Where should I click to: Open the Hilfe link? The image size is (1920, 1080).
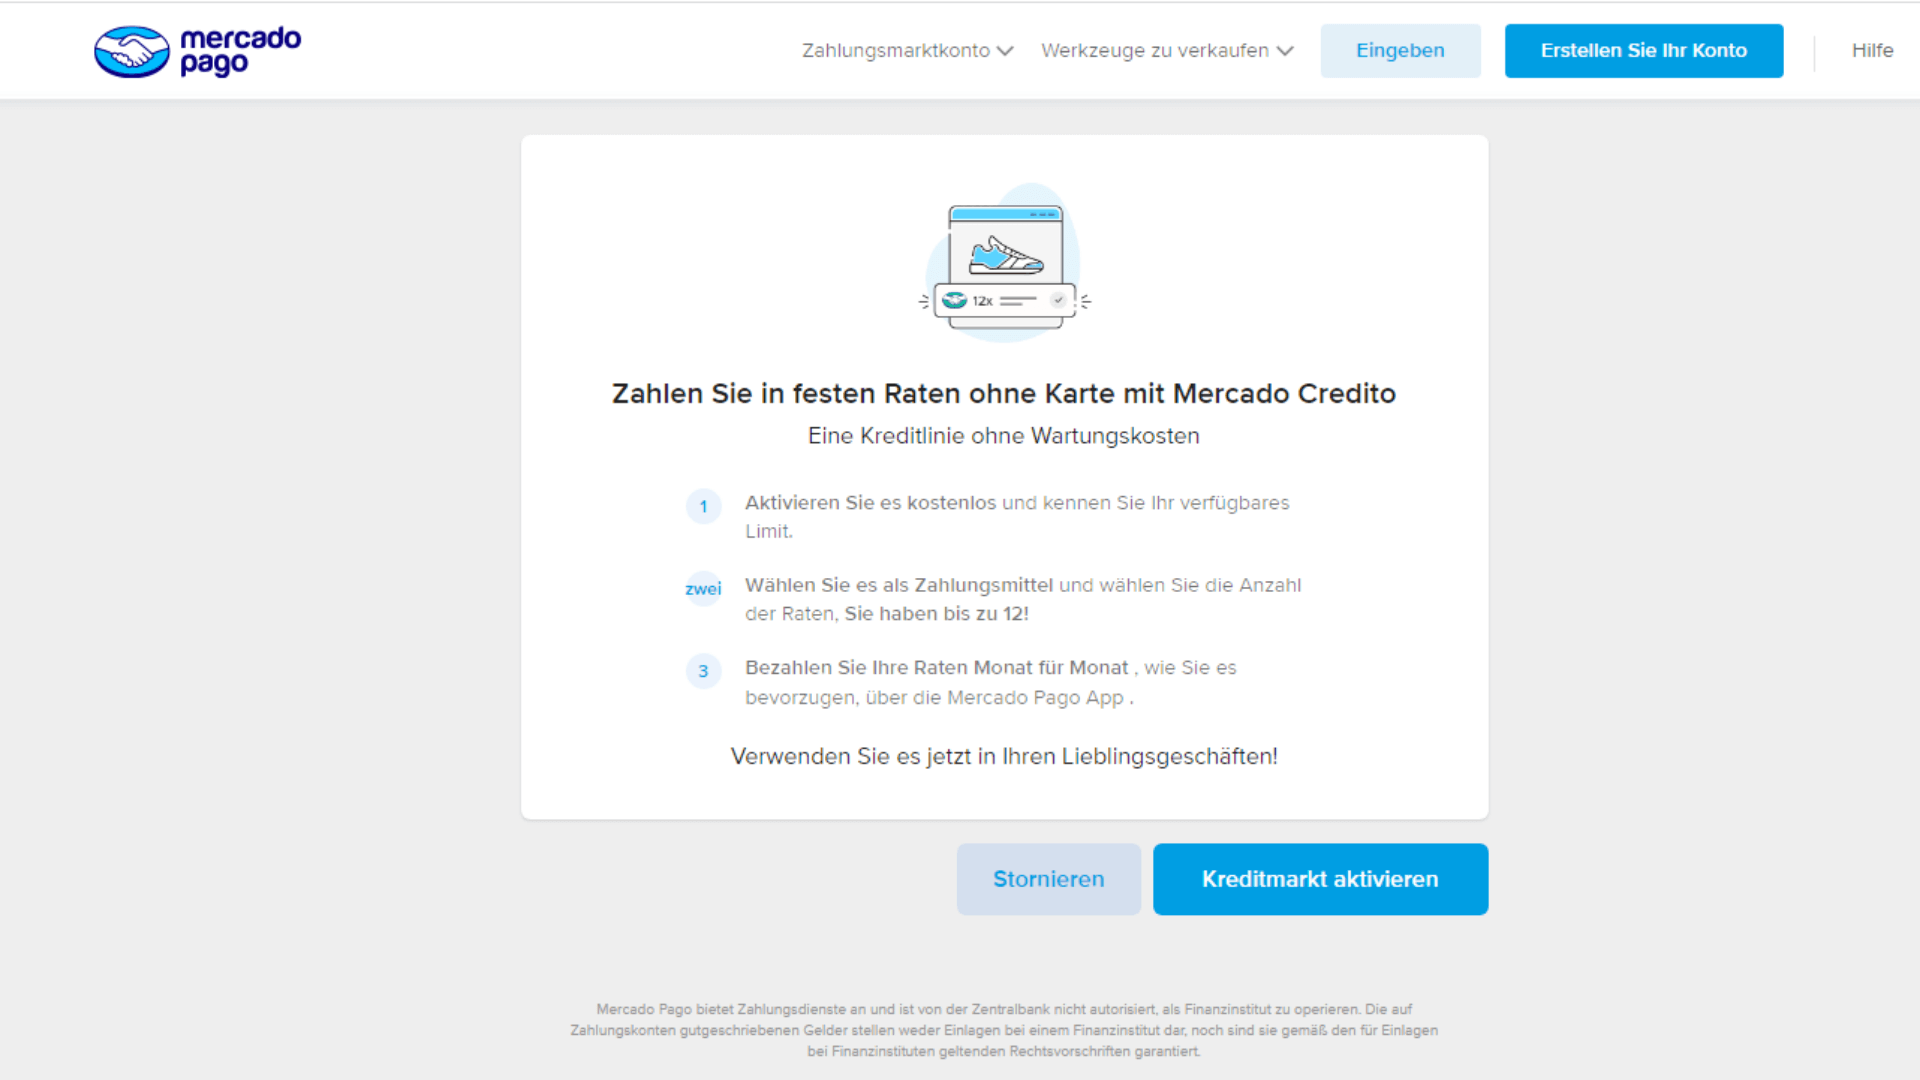pos(1872,51)
